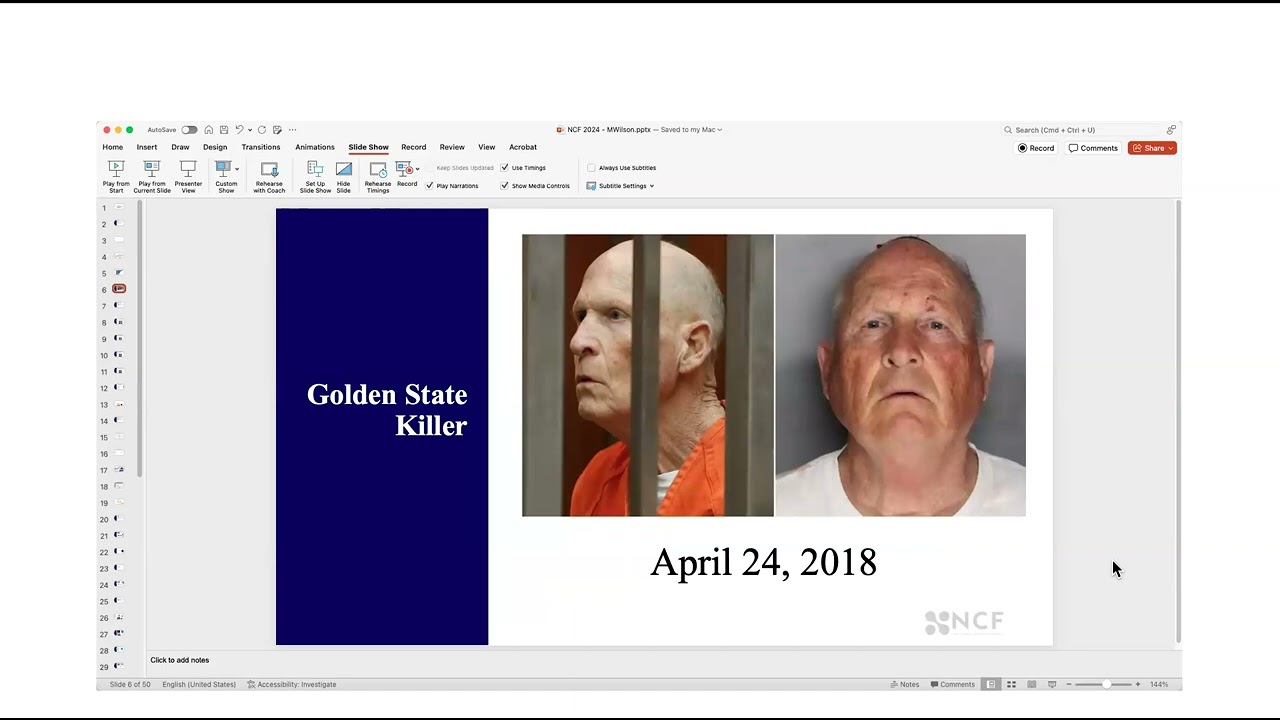Image resolution: width=1280 pixels, height=720 pixels.
Task: Start Slide Show from status bar icon
Action: (1052, 685)
